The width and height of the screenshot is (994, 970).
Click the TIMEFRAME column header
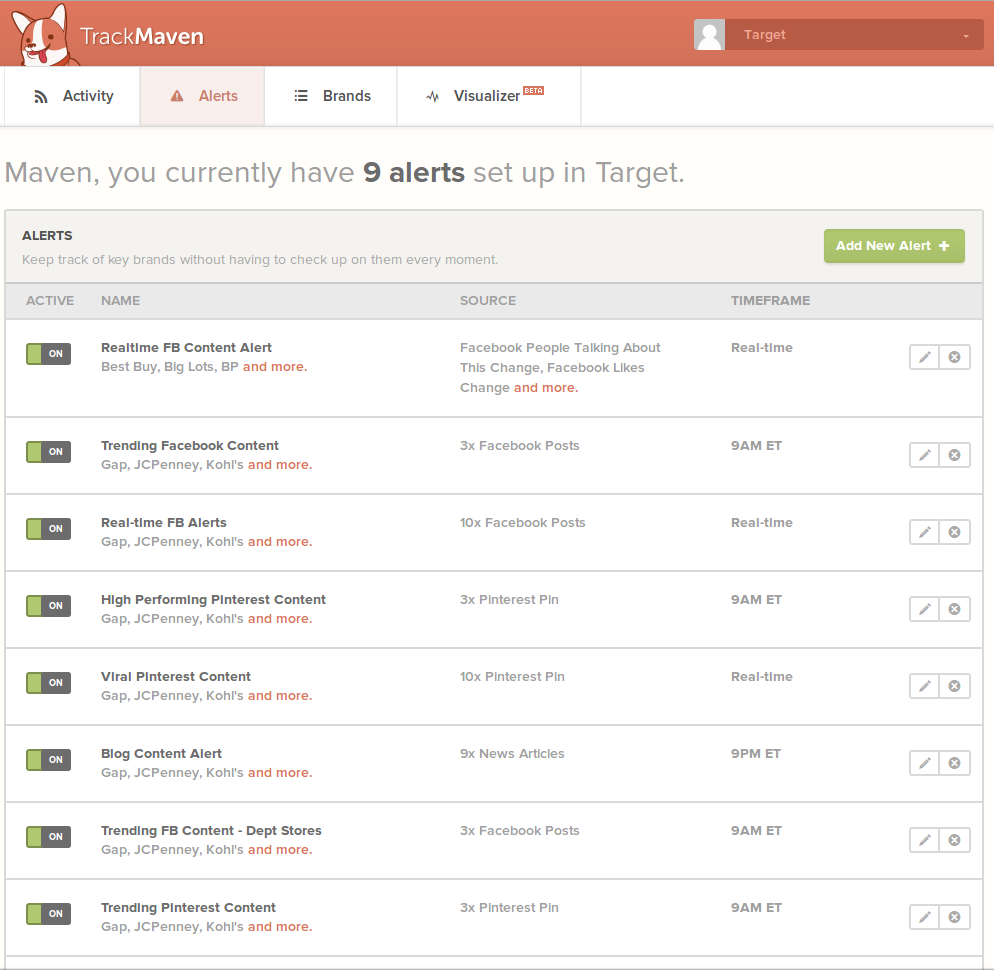pyautogui.click(x=770, y=301)
